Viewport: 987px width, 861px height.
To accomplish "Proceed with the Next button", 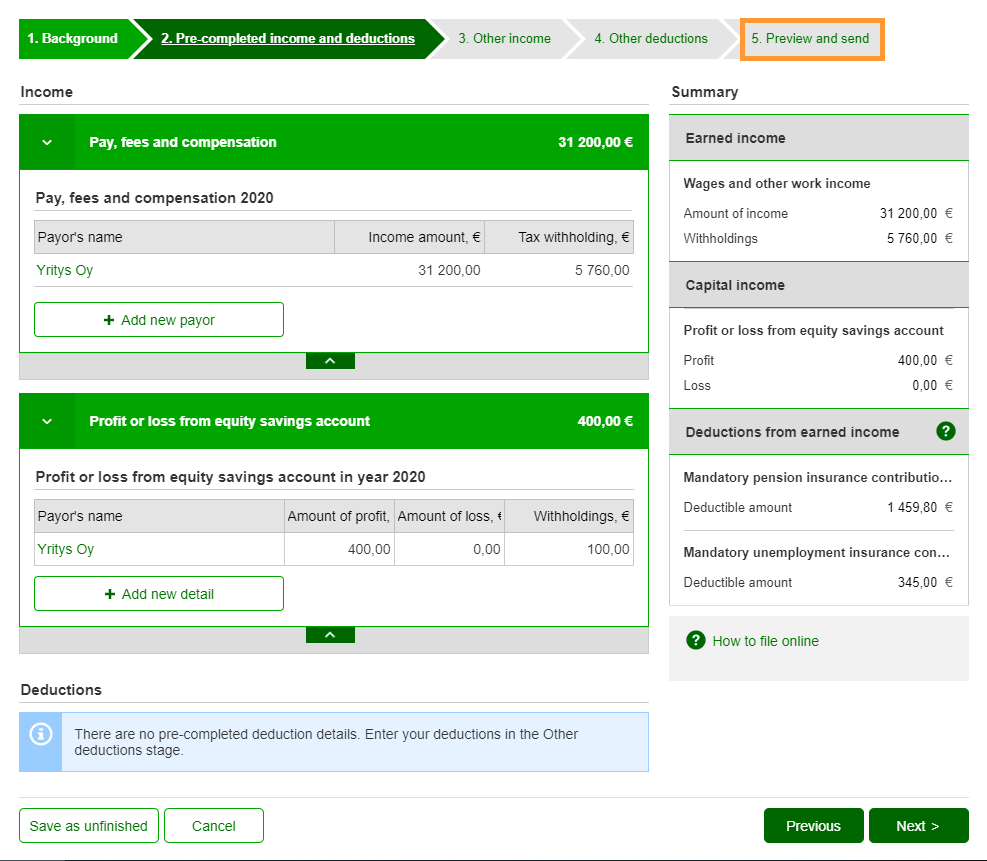I will 918,826.
